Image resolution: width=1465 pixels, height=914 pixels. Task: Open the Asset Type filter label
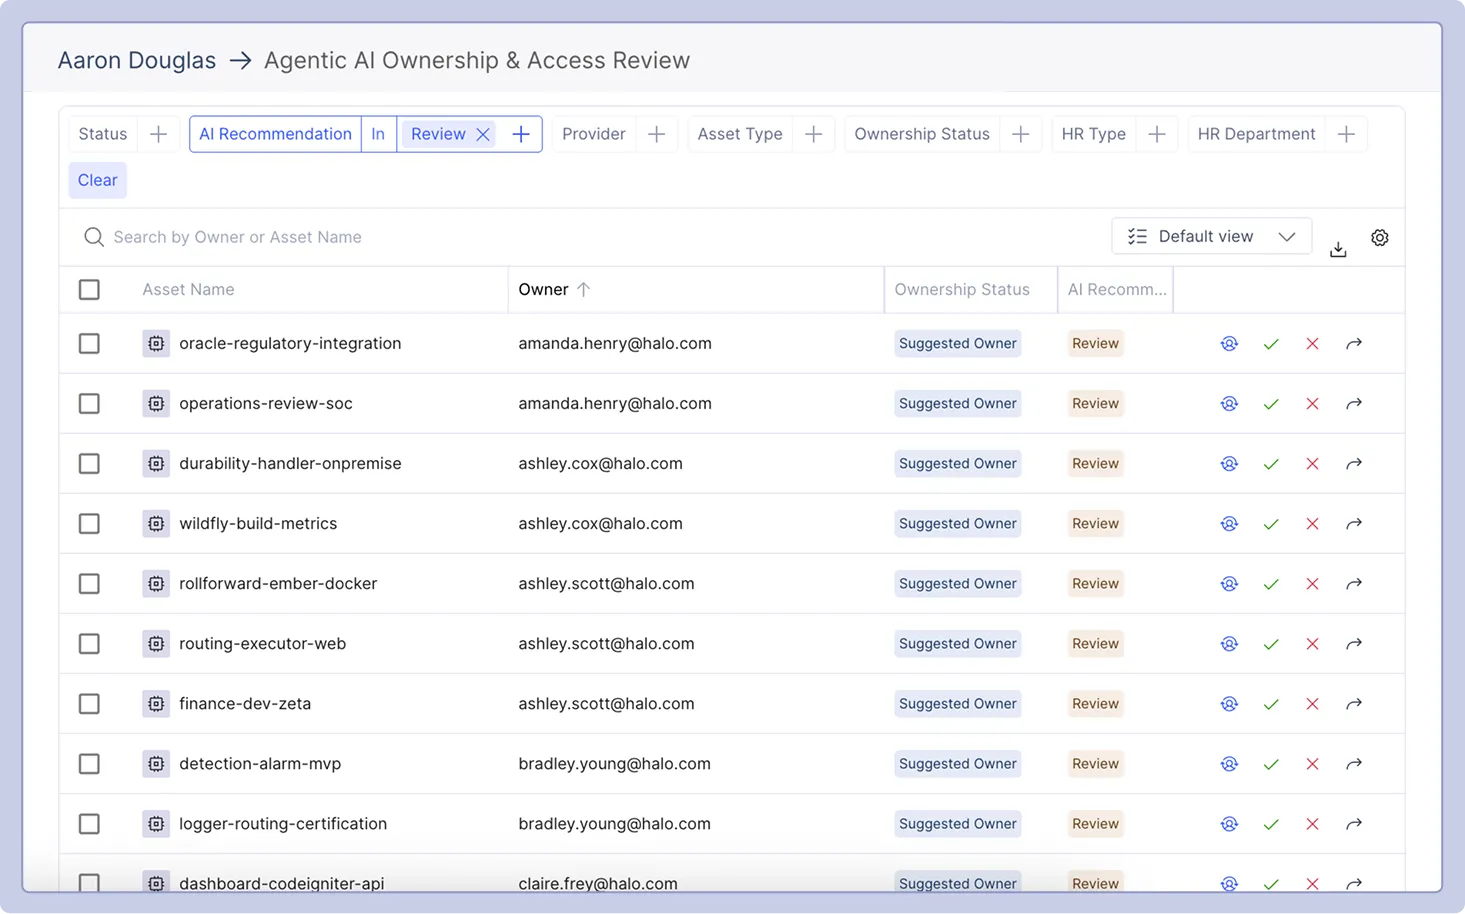(x=740, y=134)
